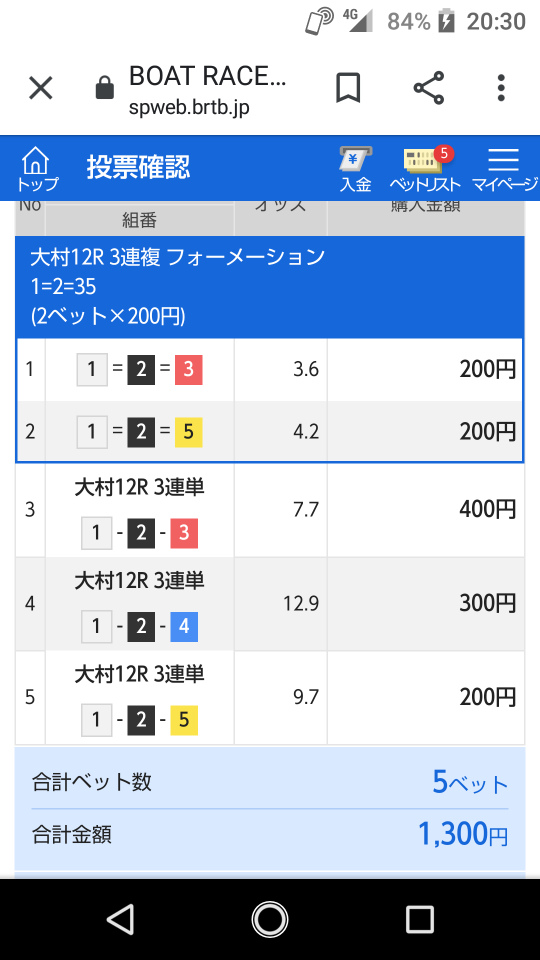Tap the 1,300円 total amount
The image size is (540, 960).
click(x=463, y=834)
